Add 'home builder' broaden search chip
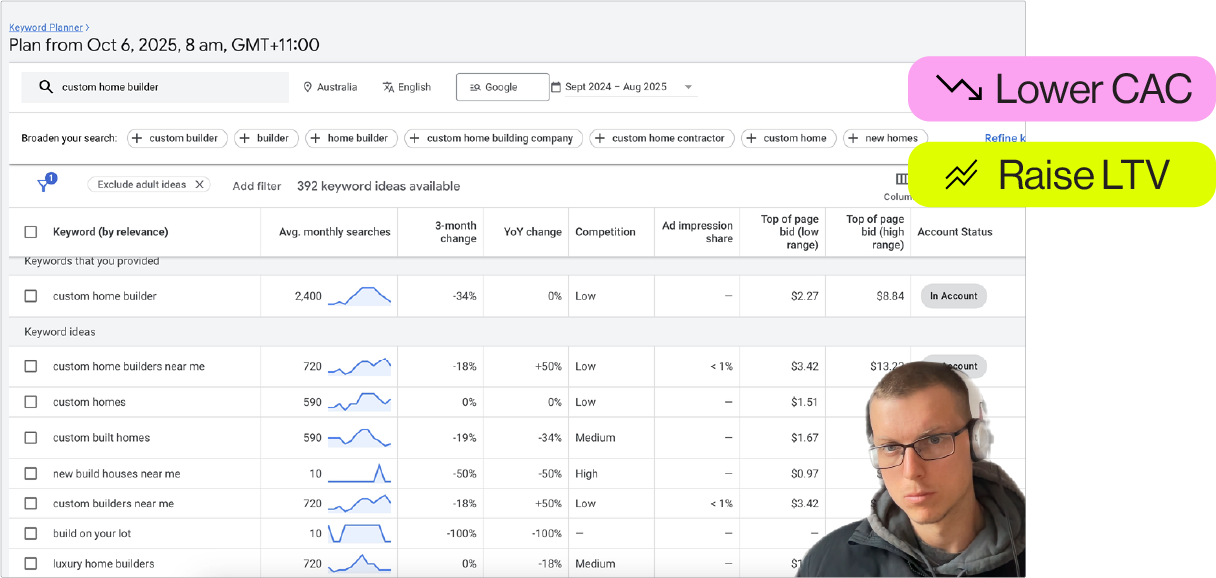Image resolution: width=1216 pixels, height=578 pixels. [x=351, y=138]
